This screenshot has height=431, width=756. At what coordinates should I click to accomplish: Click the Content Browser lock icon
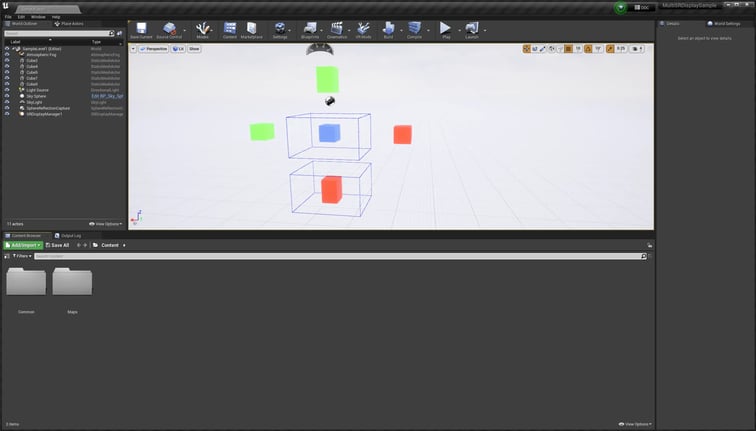[649, 245]
